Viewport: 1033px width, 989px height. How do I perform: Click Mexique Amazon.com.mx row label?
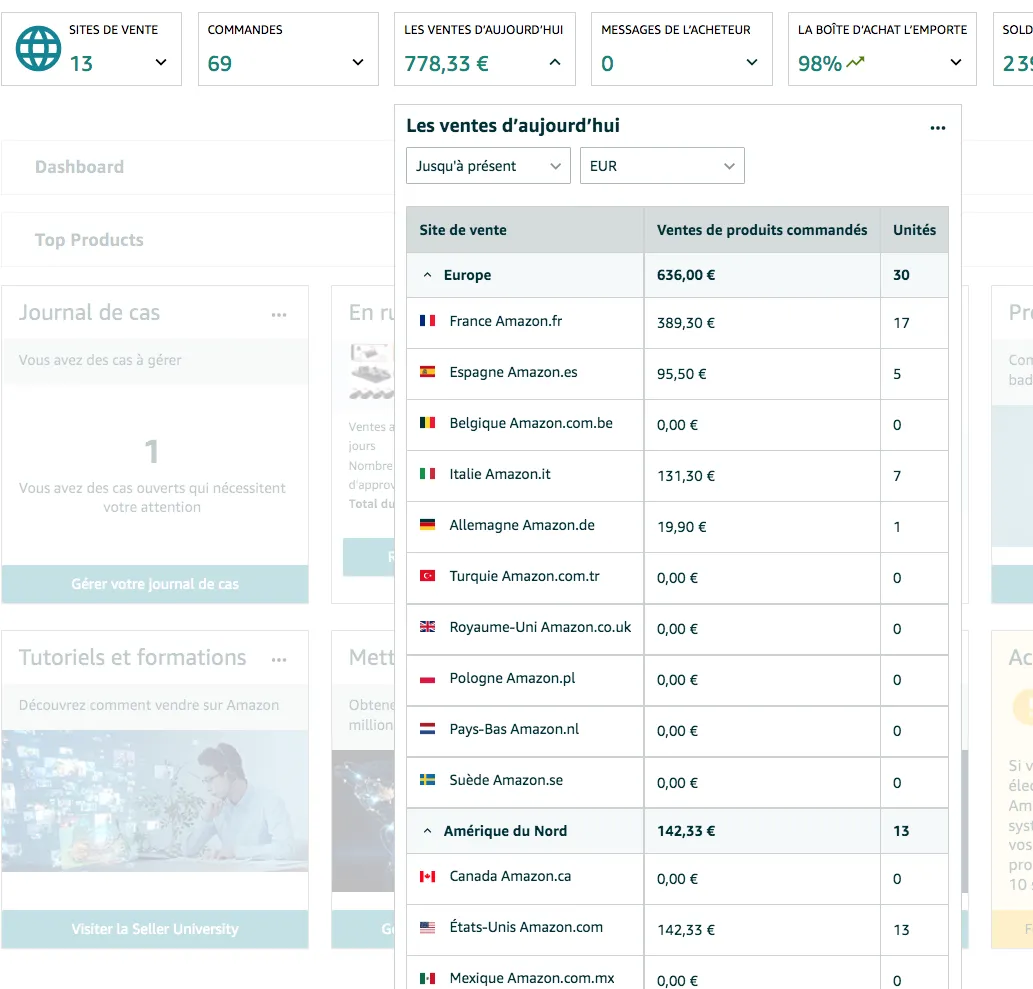point(532,978)
